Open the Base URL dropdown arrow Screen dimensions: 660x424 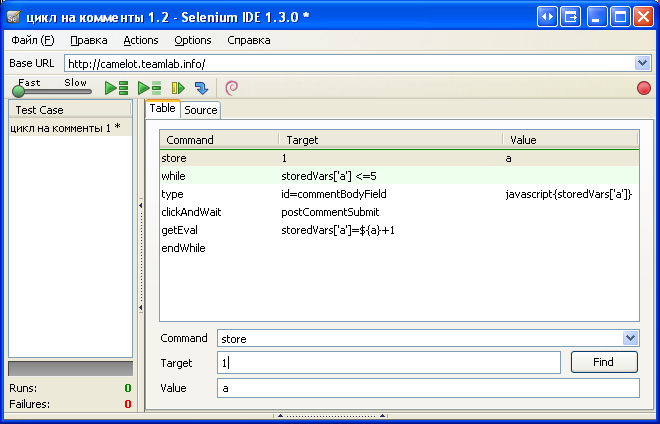pos(642,64)
